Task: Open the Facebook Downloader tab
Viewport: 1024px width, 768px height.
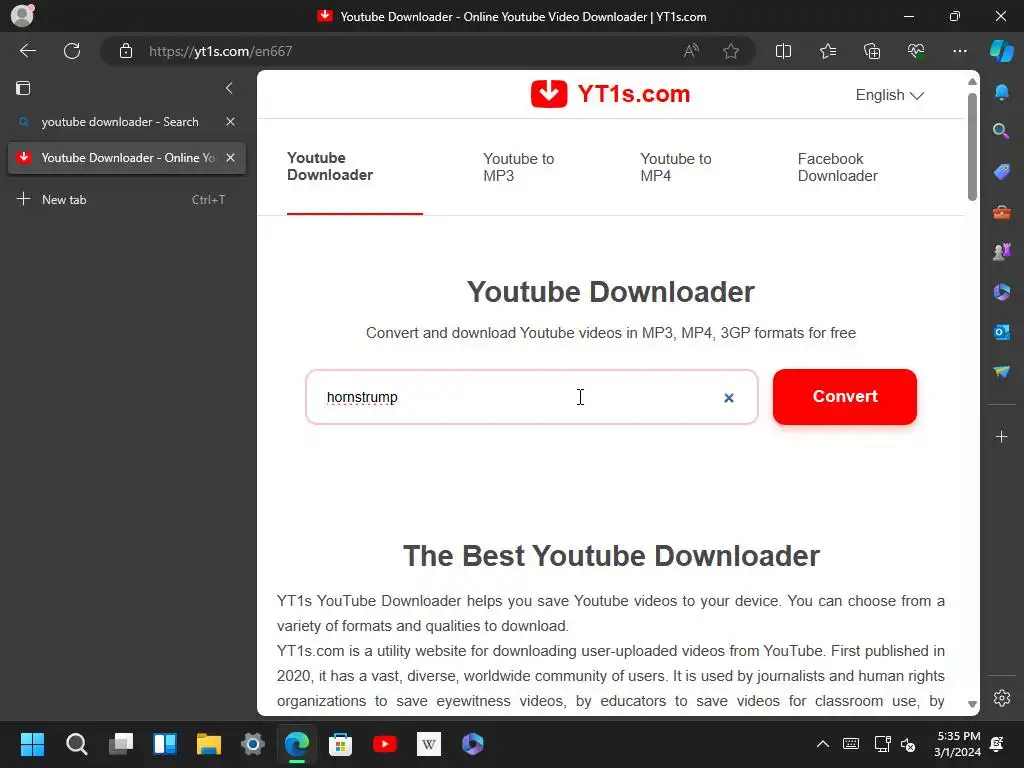Action: (837, 167)
